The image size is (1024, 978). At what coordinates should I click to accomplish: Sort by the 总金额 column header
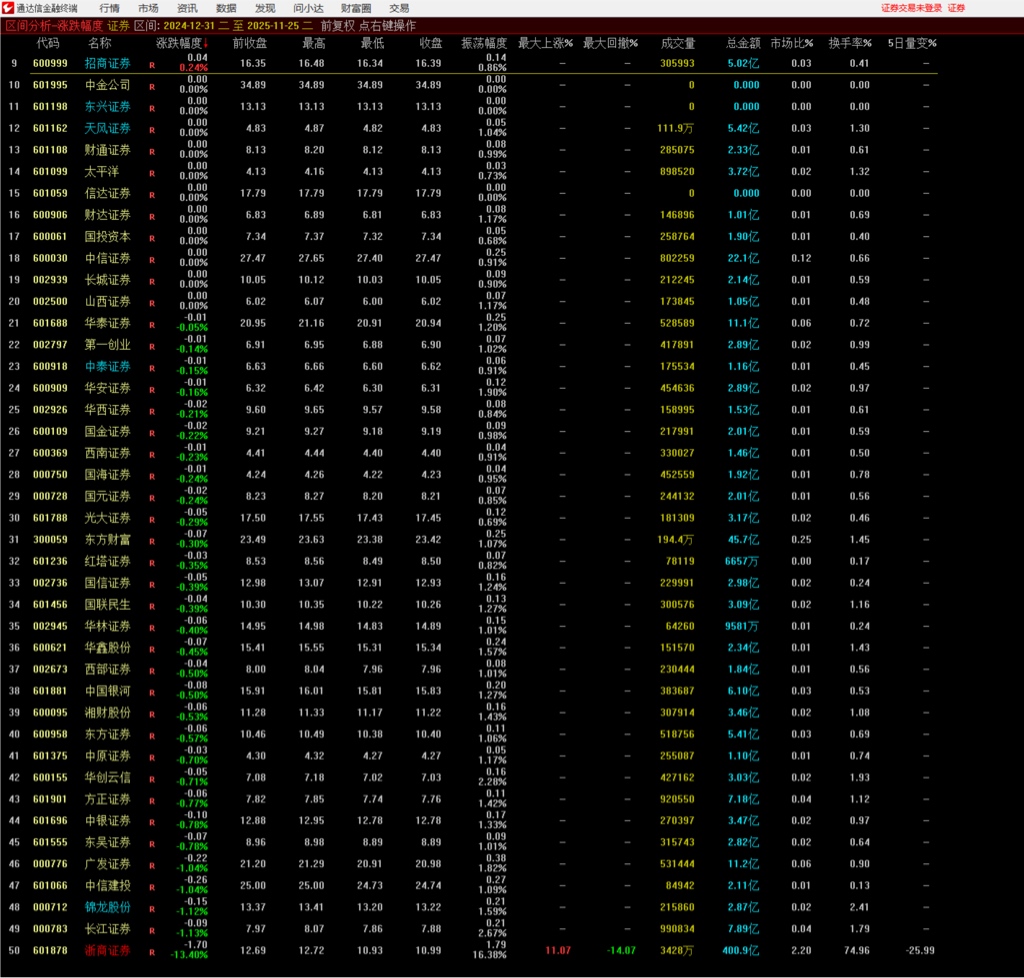point(743,43)
